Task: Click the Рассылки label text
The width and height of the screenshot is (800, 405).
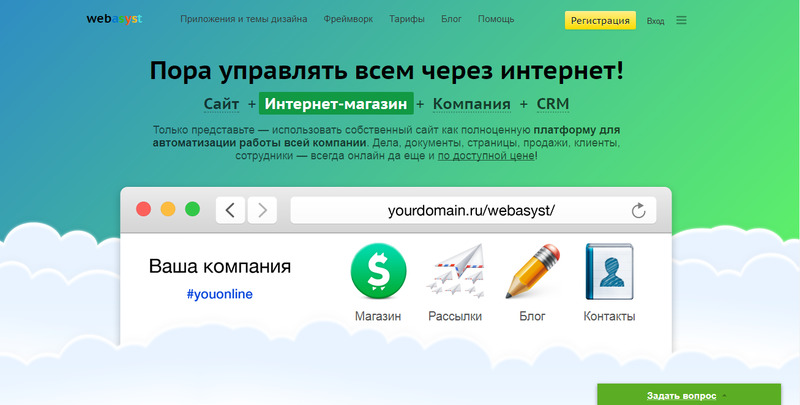Action: coord(455,316)
